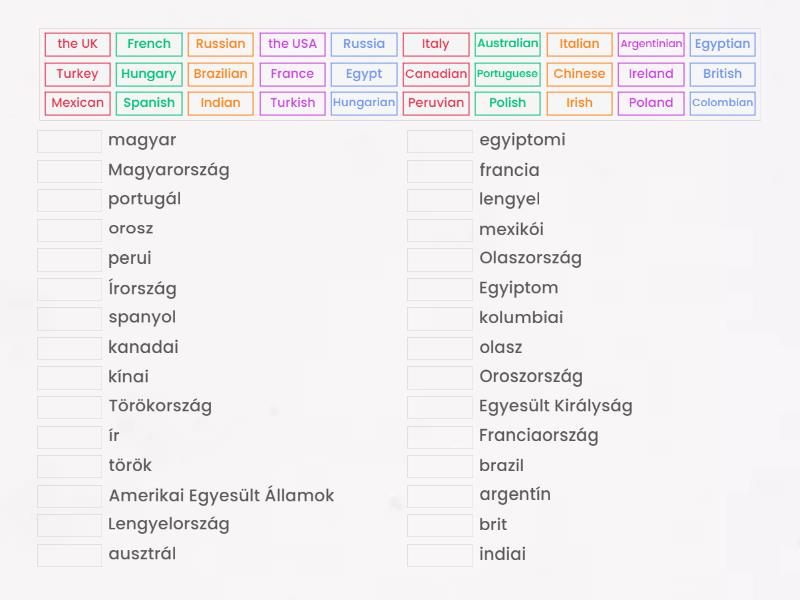Select the word tile 'Russian'
This screenshot has height=600, width=800.
click(221, 44)
